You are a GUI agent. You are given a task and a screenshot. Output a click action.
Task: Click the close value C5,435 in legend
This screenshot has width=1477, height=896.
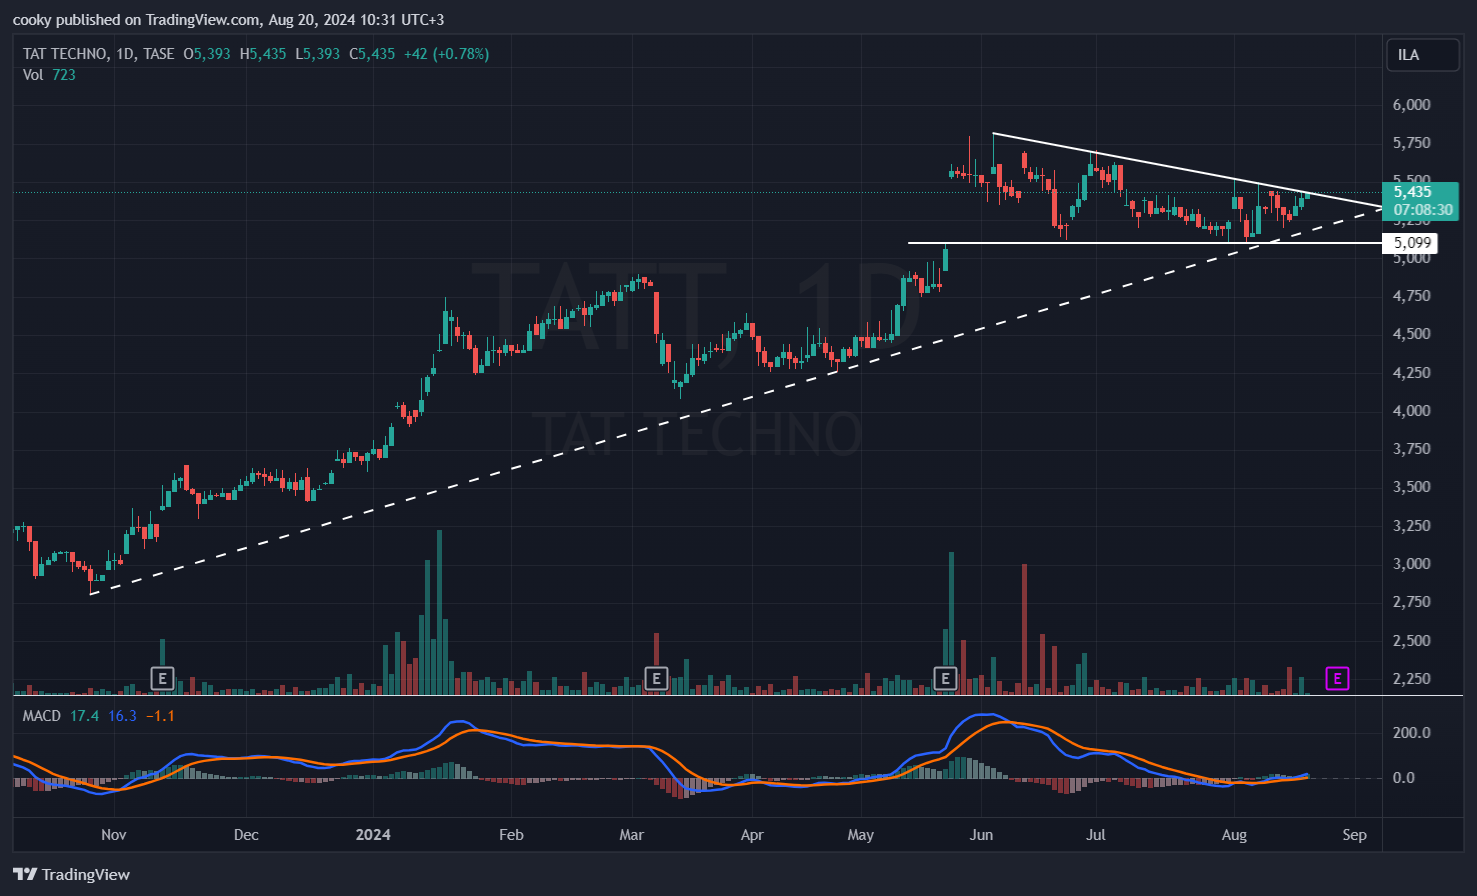372,54
